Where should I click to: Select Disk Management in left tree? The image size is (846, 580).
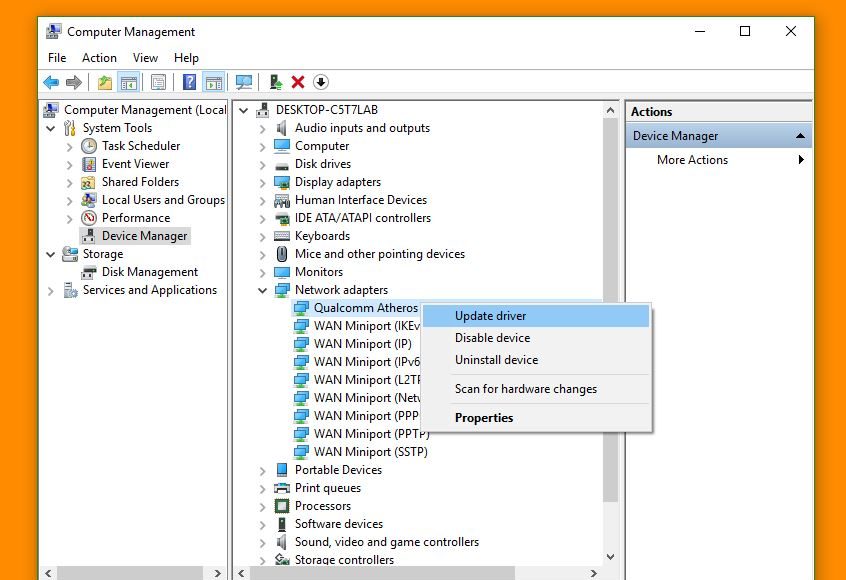point(149,272)
